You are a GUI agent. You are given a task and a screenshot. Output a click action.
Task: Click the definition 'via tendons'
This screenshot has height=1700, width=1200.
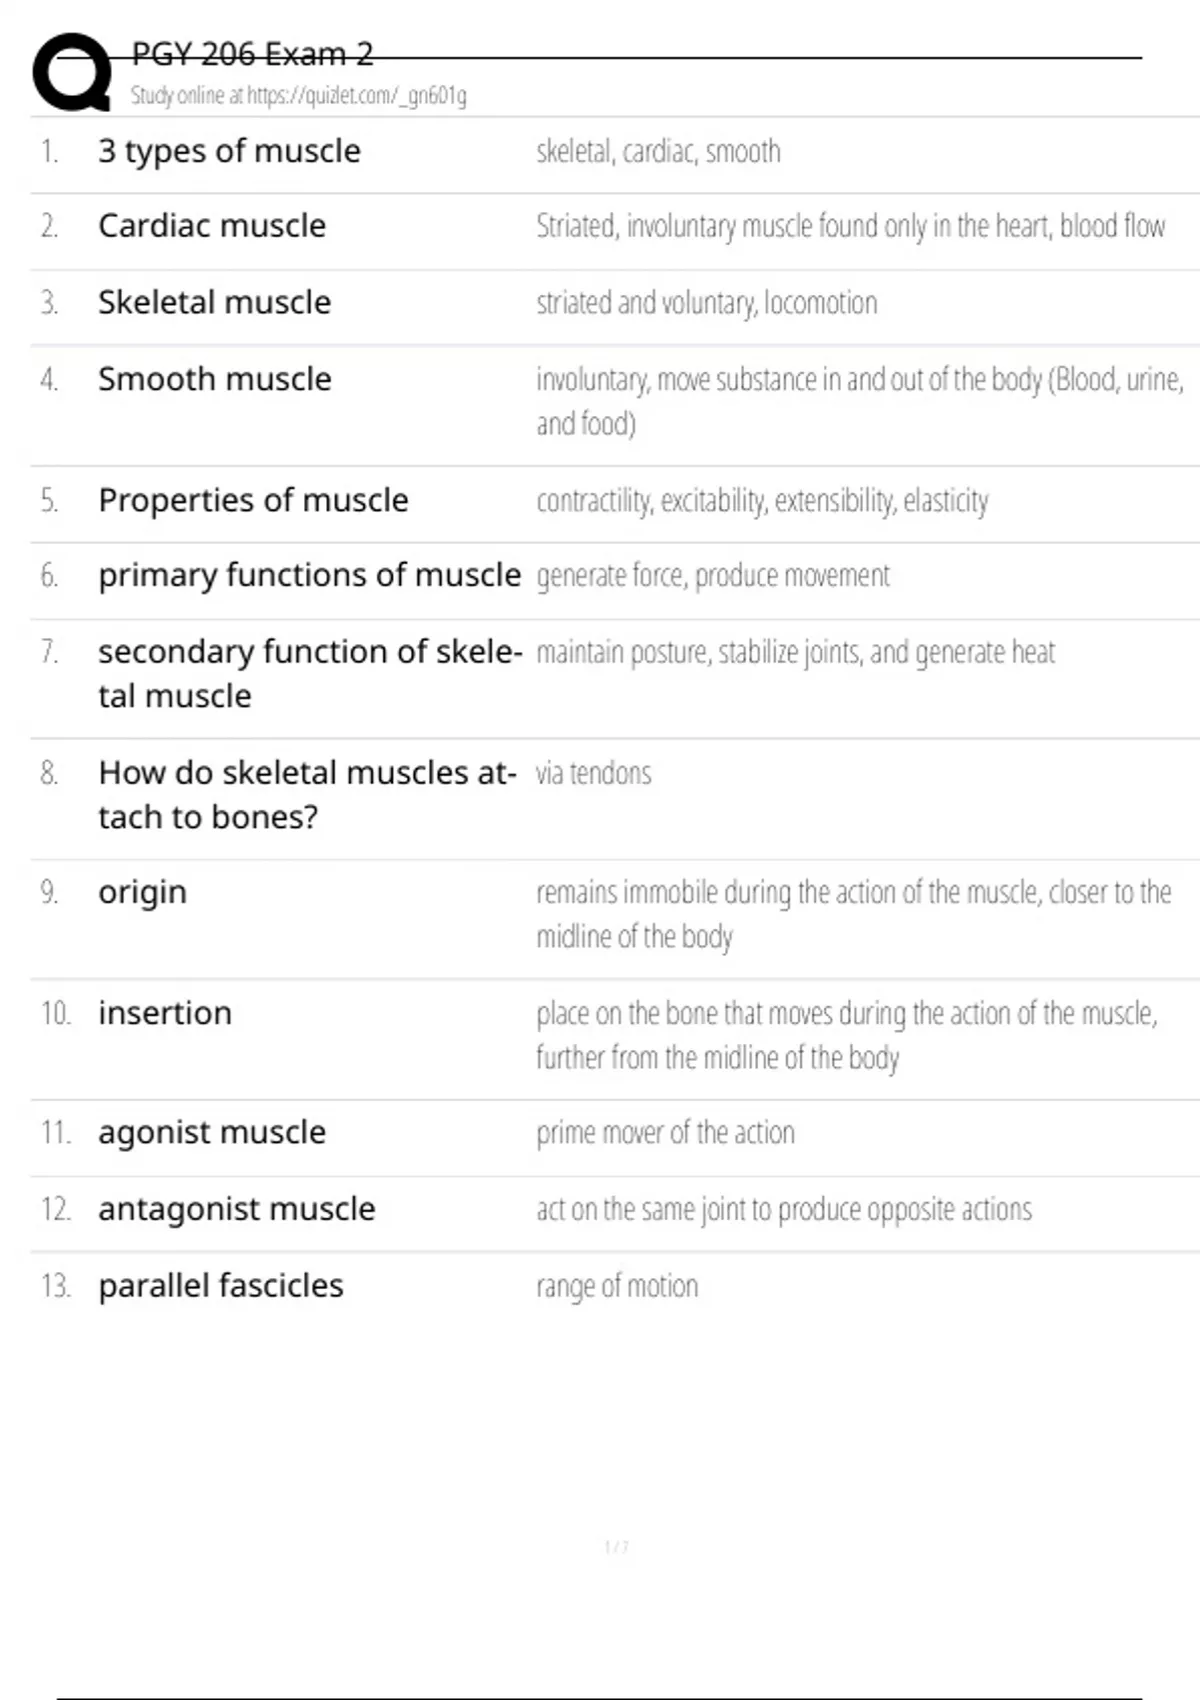click(593, 773)
